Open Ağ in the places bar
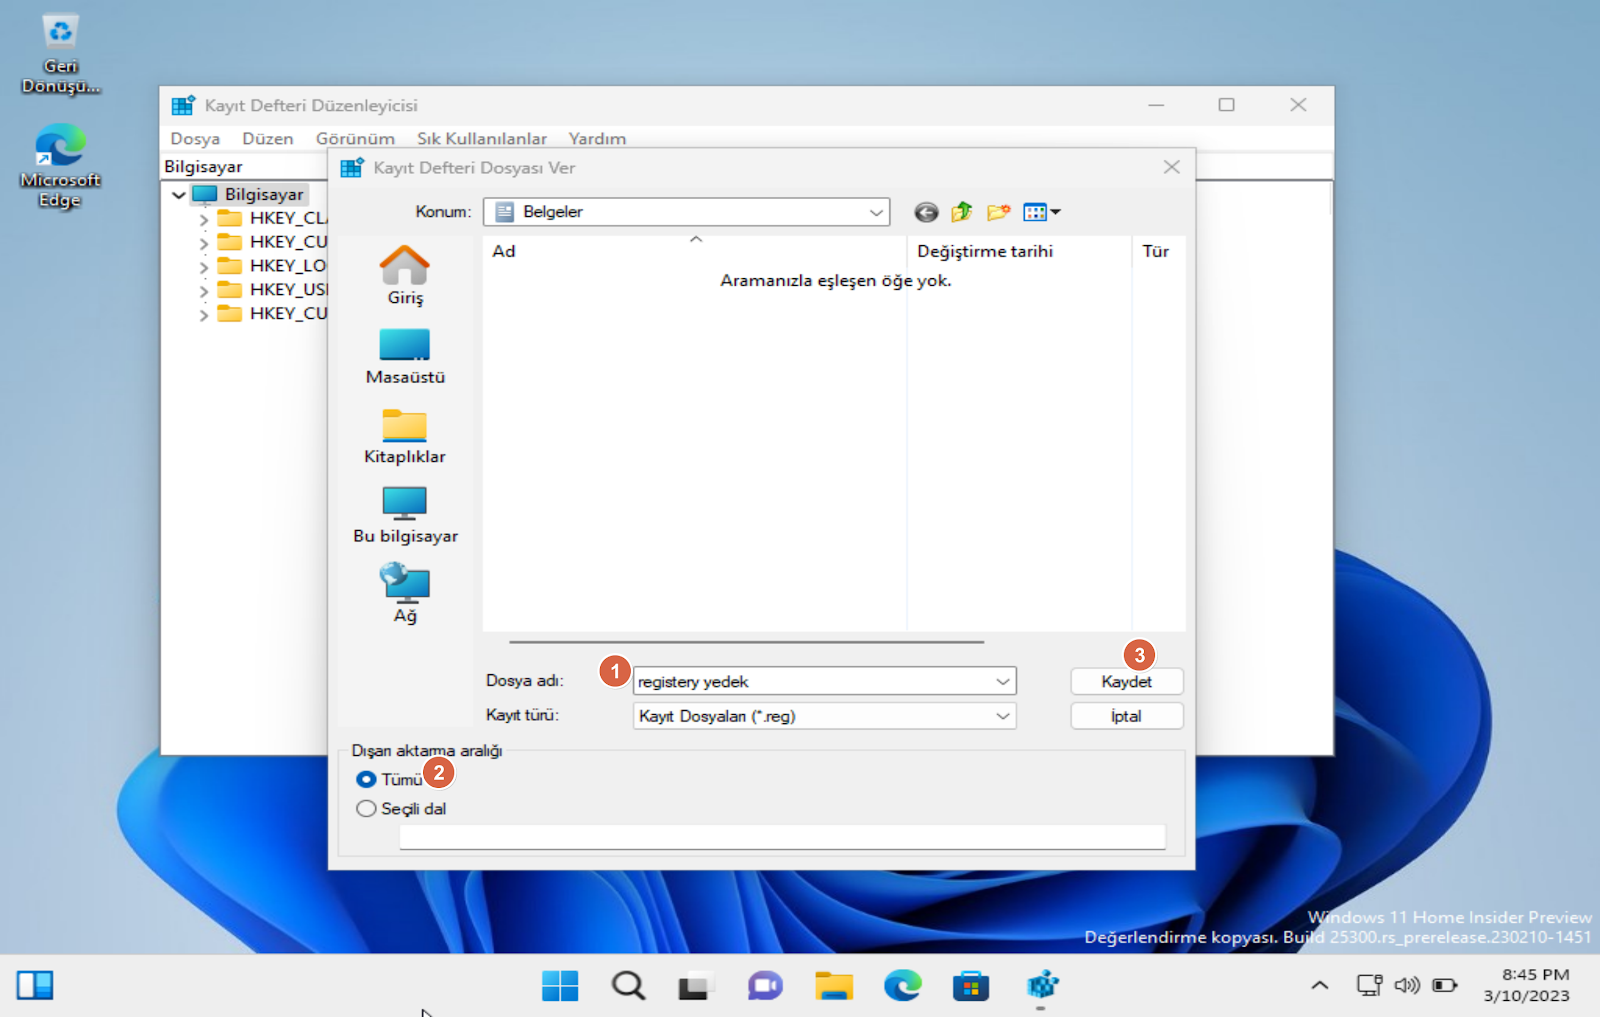1600x1017 pixels. [x=405, y=594]
